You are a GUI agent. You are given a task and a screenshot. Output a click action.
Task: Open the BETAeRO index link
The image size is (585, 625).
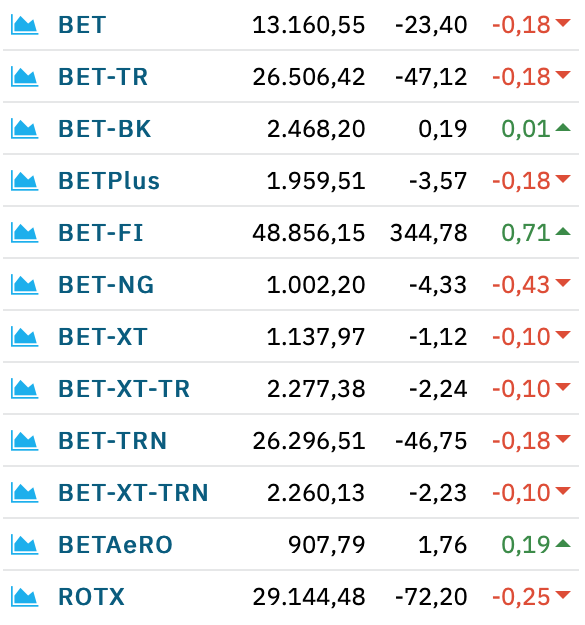coord(116,544)
